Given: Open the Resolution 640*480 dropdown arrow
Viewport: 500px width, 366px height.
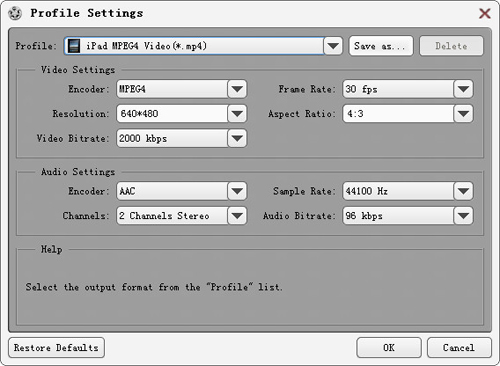Looking at the screenshot, I should pos(237,114).
